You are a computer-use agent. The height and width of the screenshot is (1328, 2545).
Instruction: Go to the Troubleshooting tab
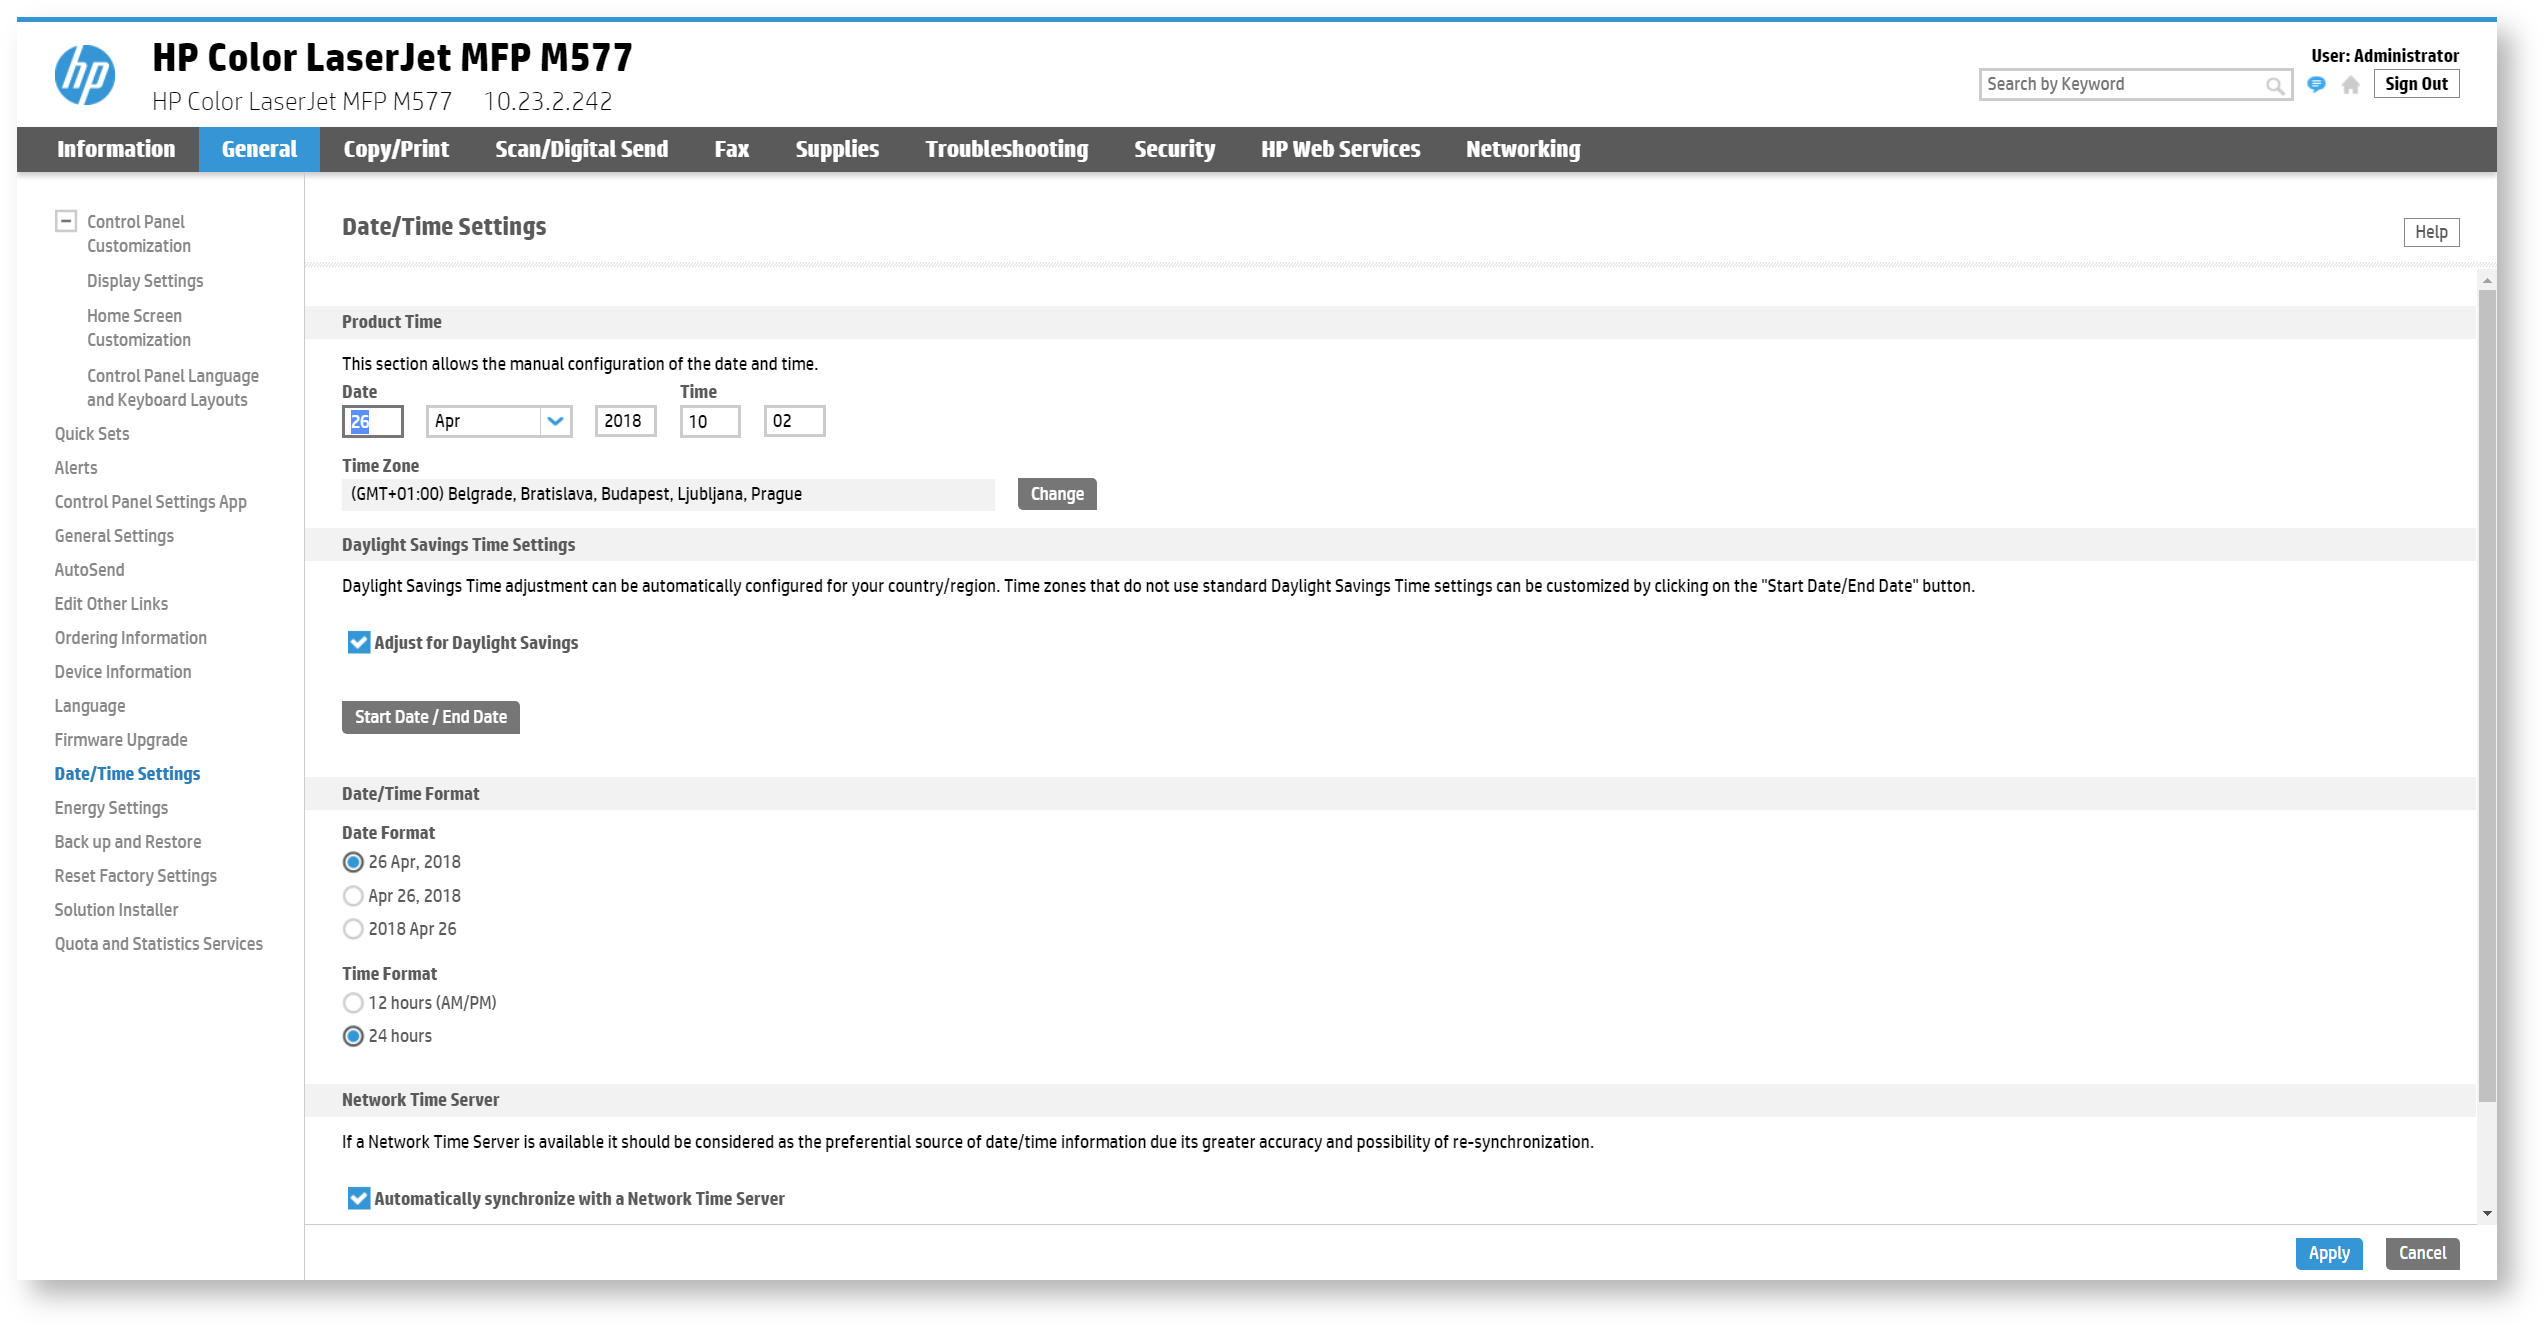(x=1006, y=150)
